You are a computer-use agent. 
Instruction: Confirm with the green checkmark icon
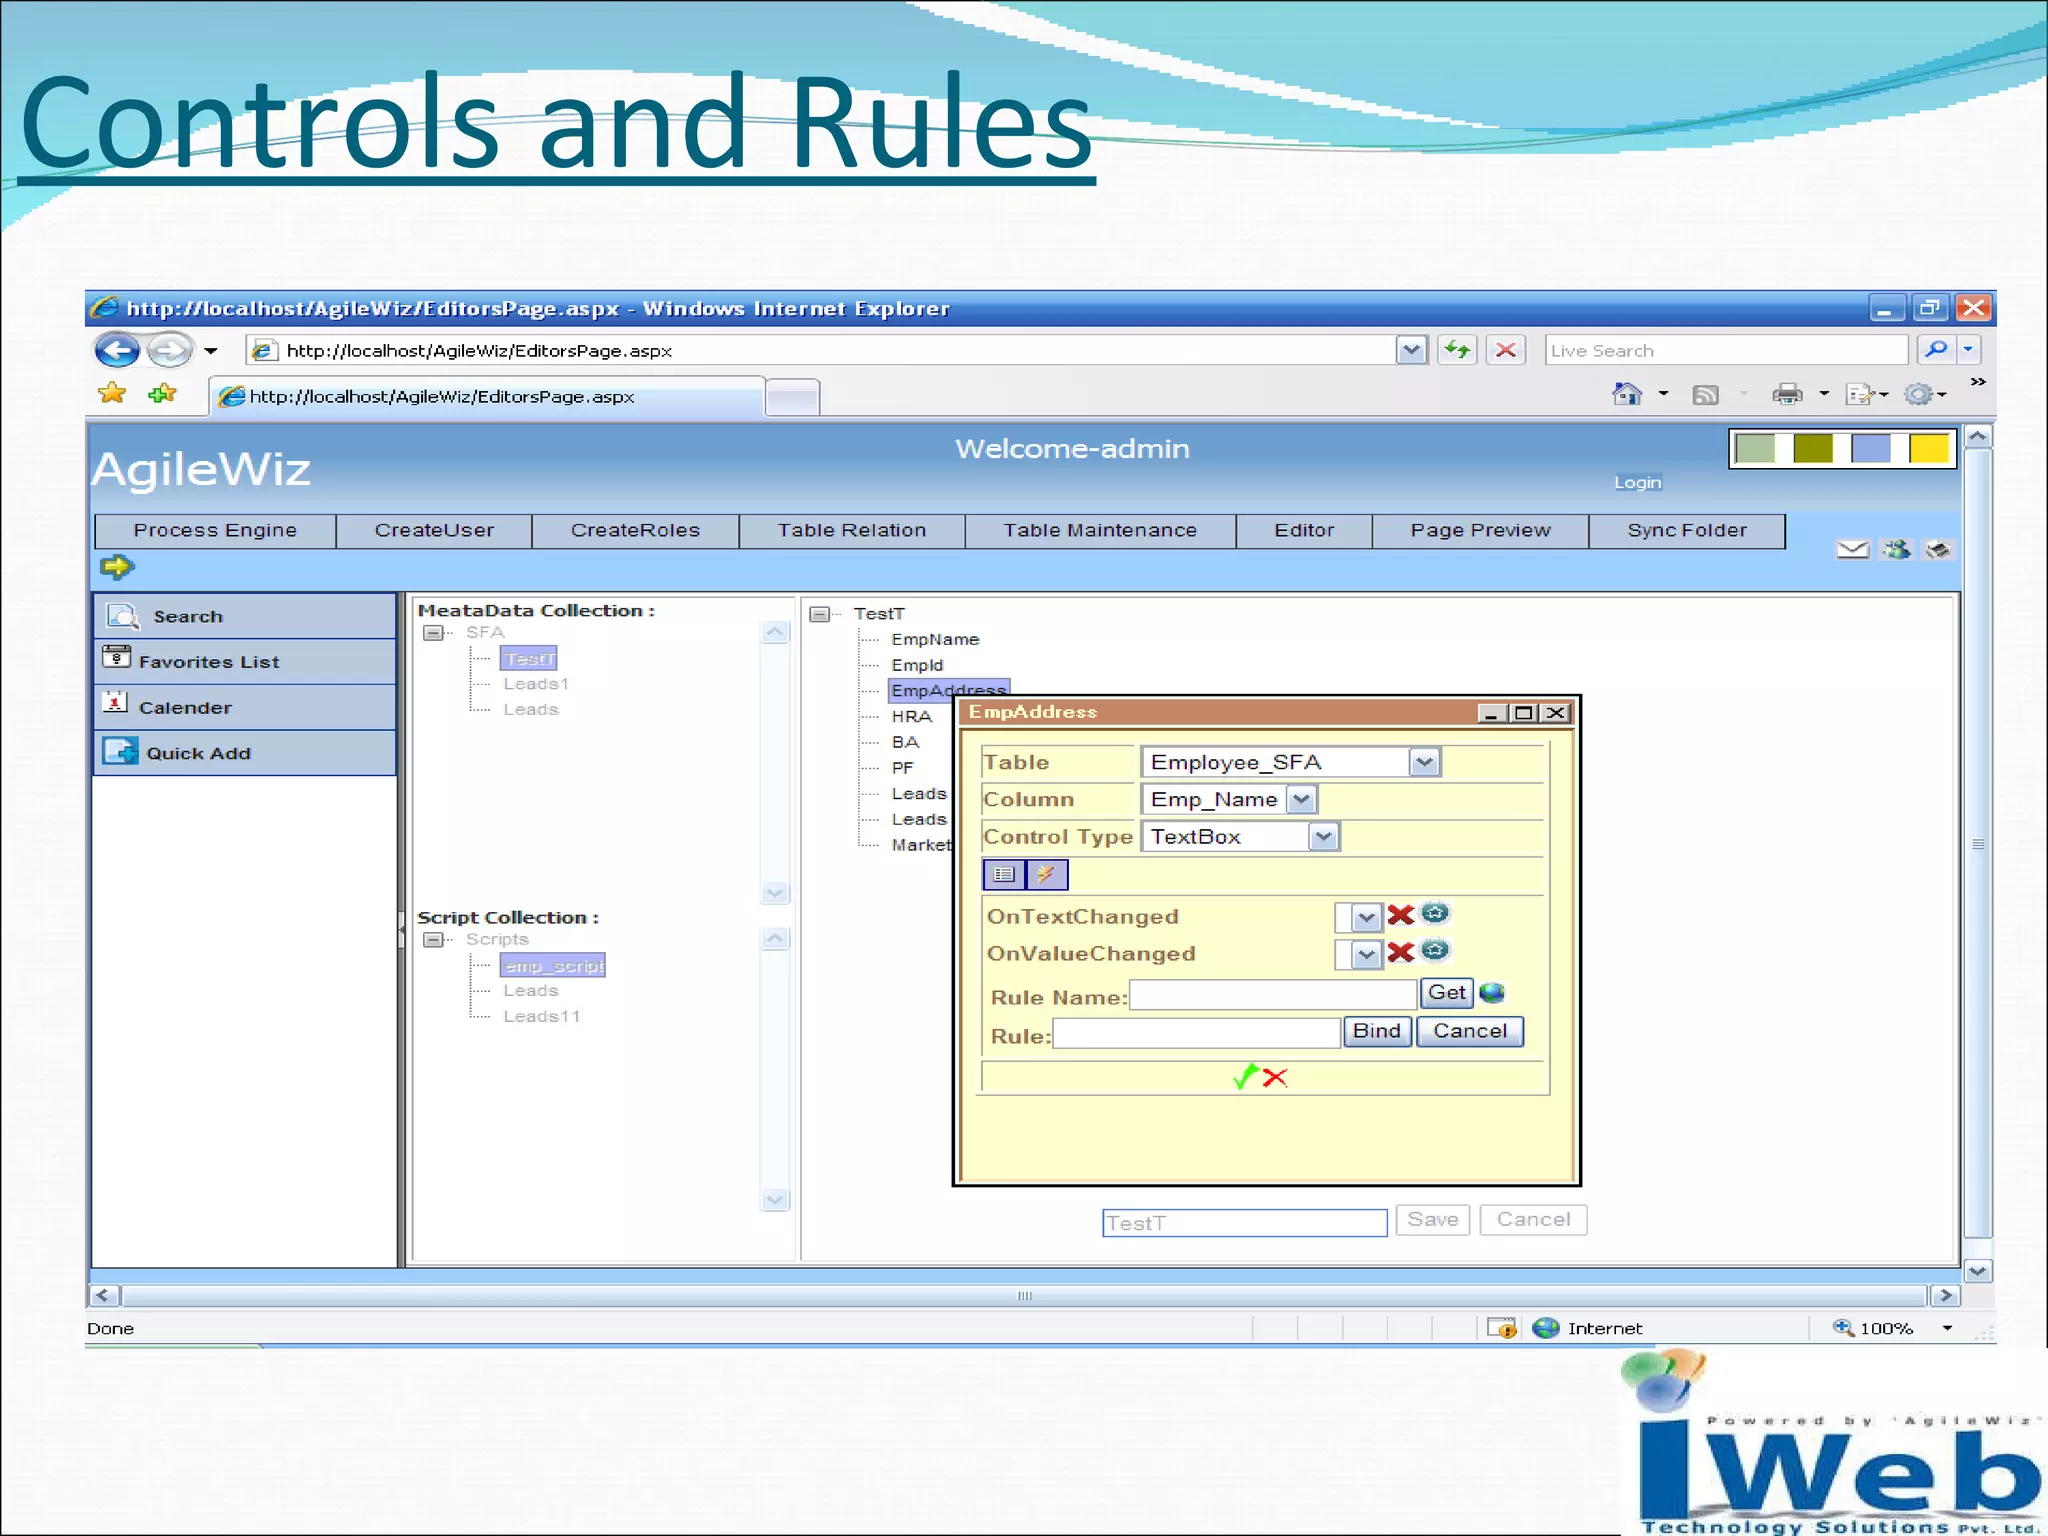tap(1245, 1077)
